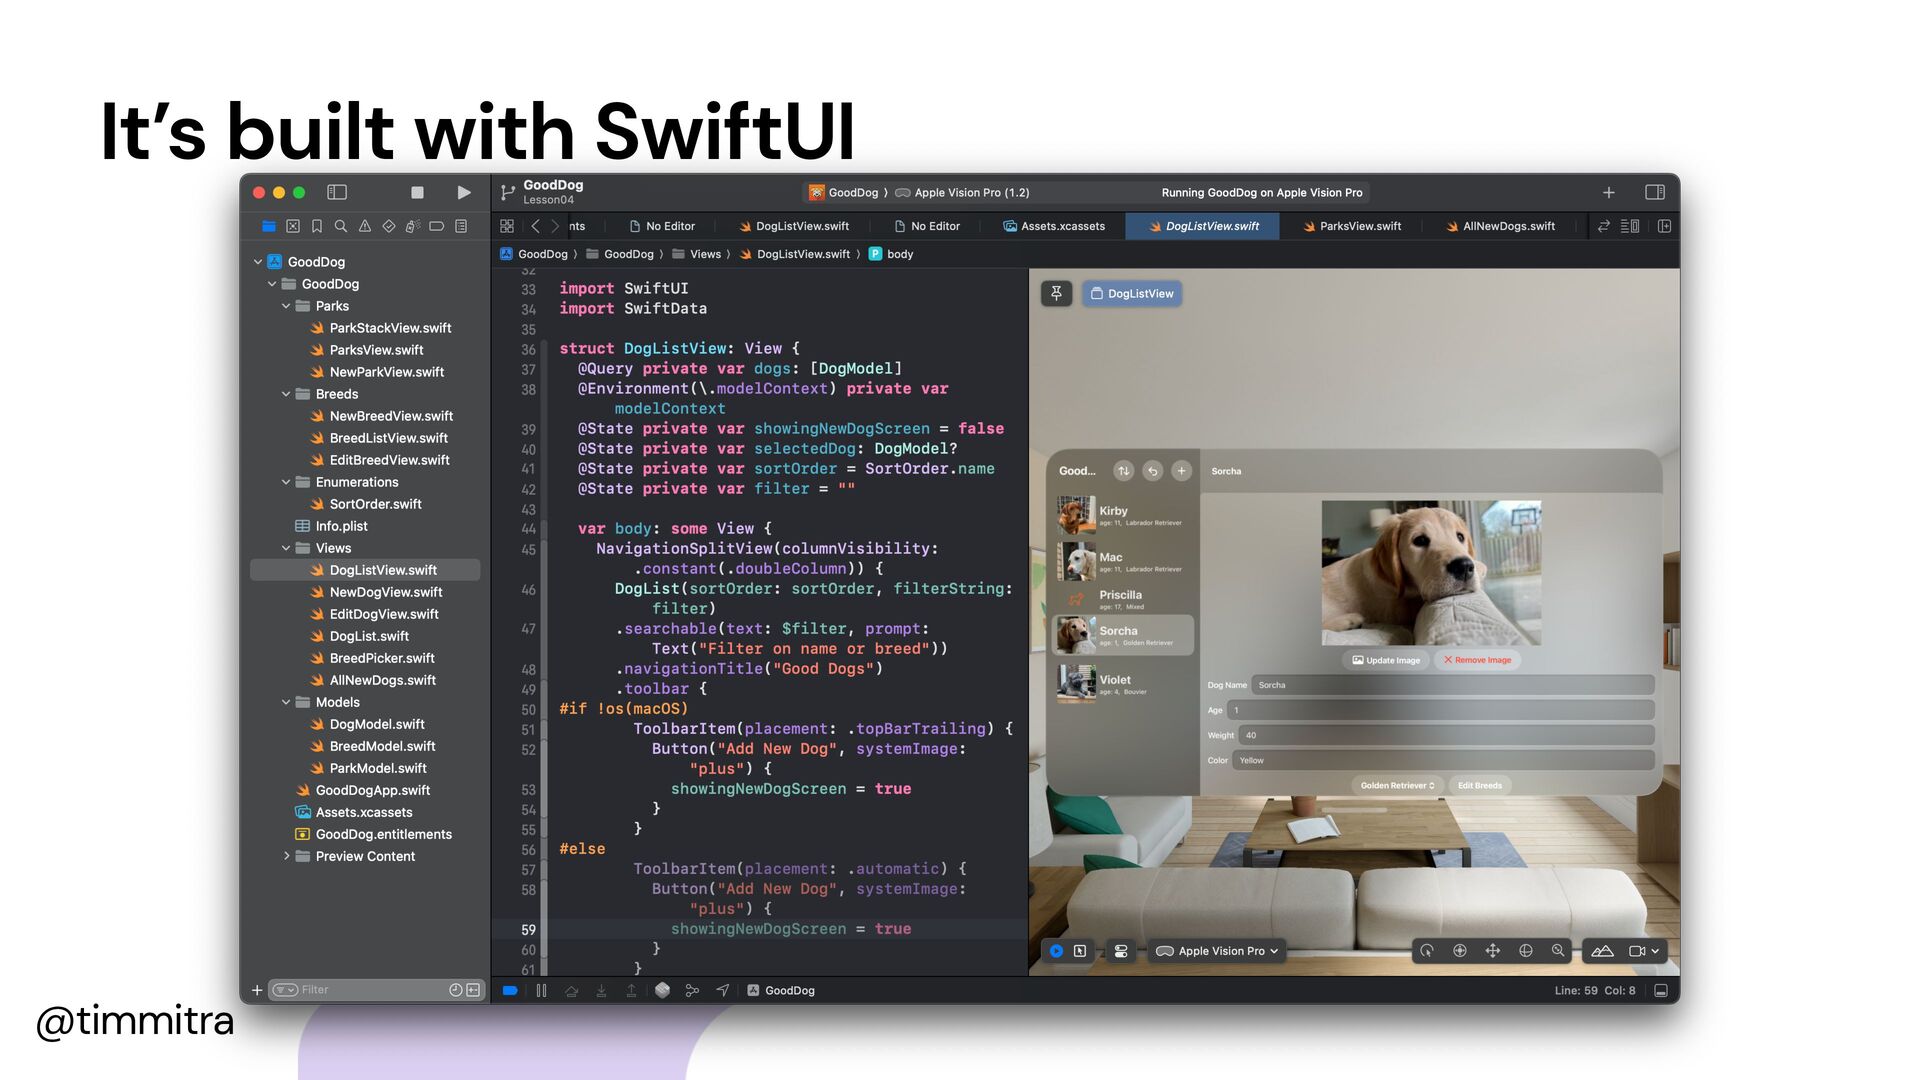Run the project with the play button
This screenshot has height=1080, width=1920.
point(464,192)
